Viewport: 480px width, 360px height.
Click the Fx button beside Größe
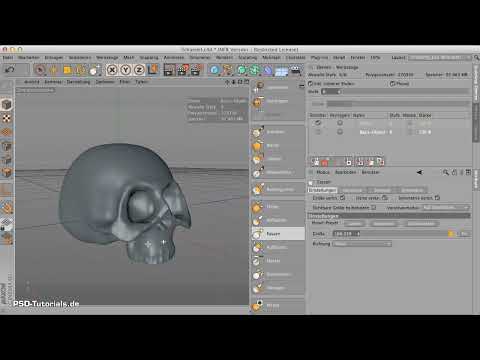point(464,234)
